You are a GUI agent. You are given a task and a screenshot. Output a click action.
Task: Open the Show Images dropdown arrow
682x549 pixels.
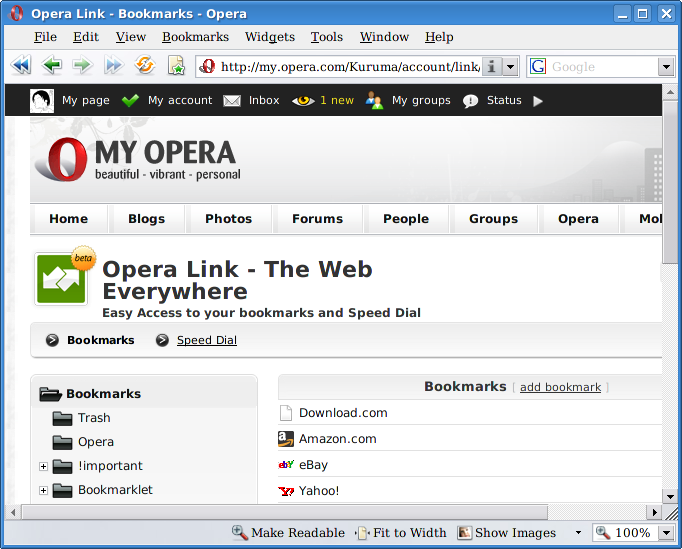[x=578, y=532]
